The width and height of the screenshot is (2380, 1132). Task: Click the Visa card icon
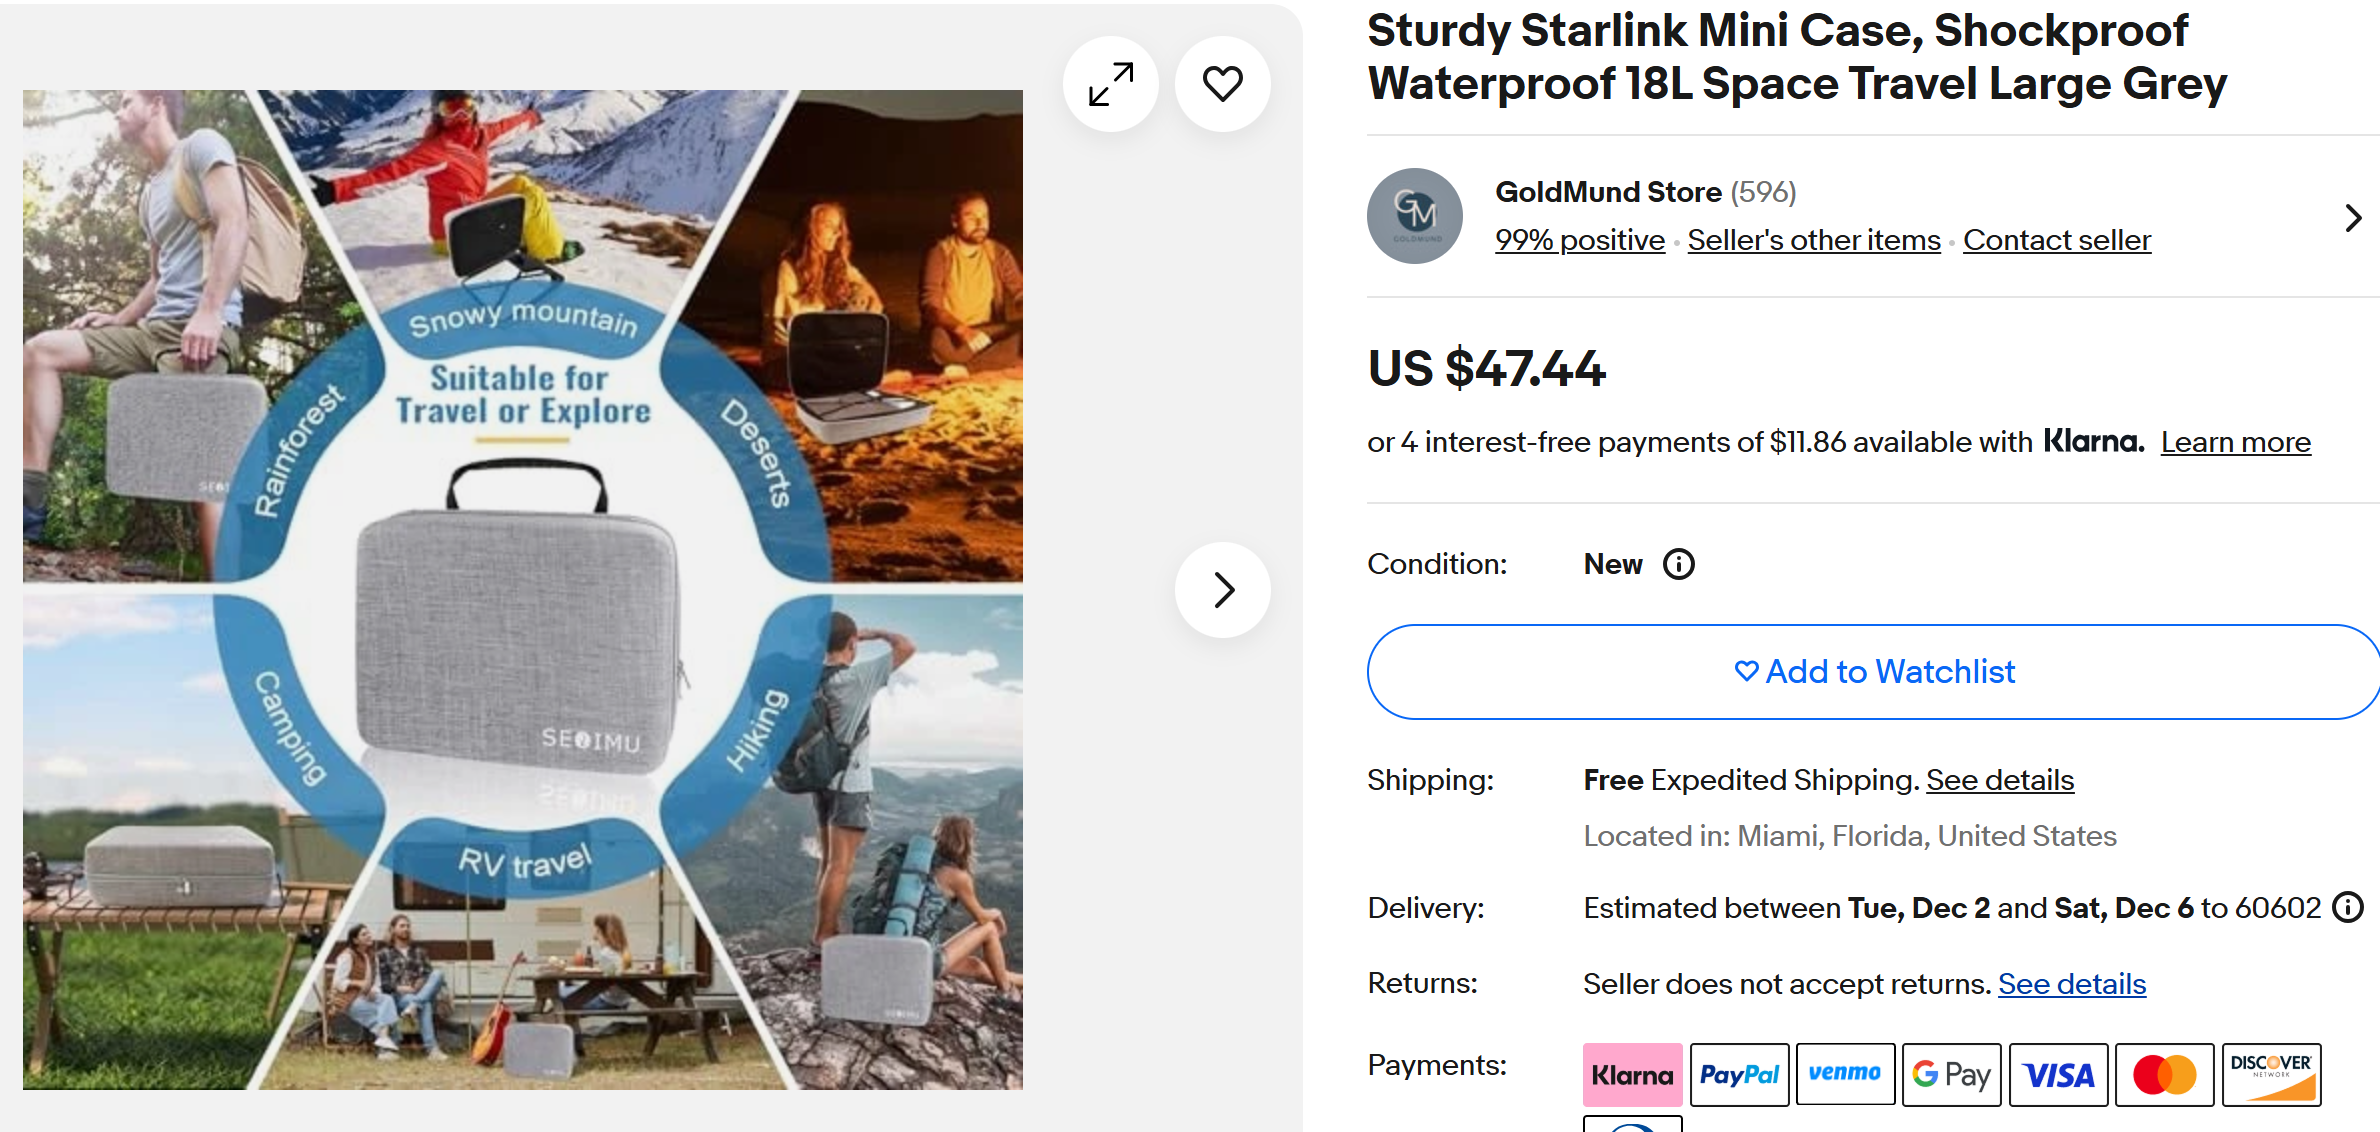pyautogui.click(x=2058, y=1075)
